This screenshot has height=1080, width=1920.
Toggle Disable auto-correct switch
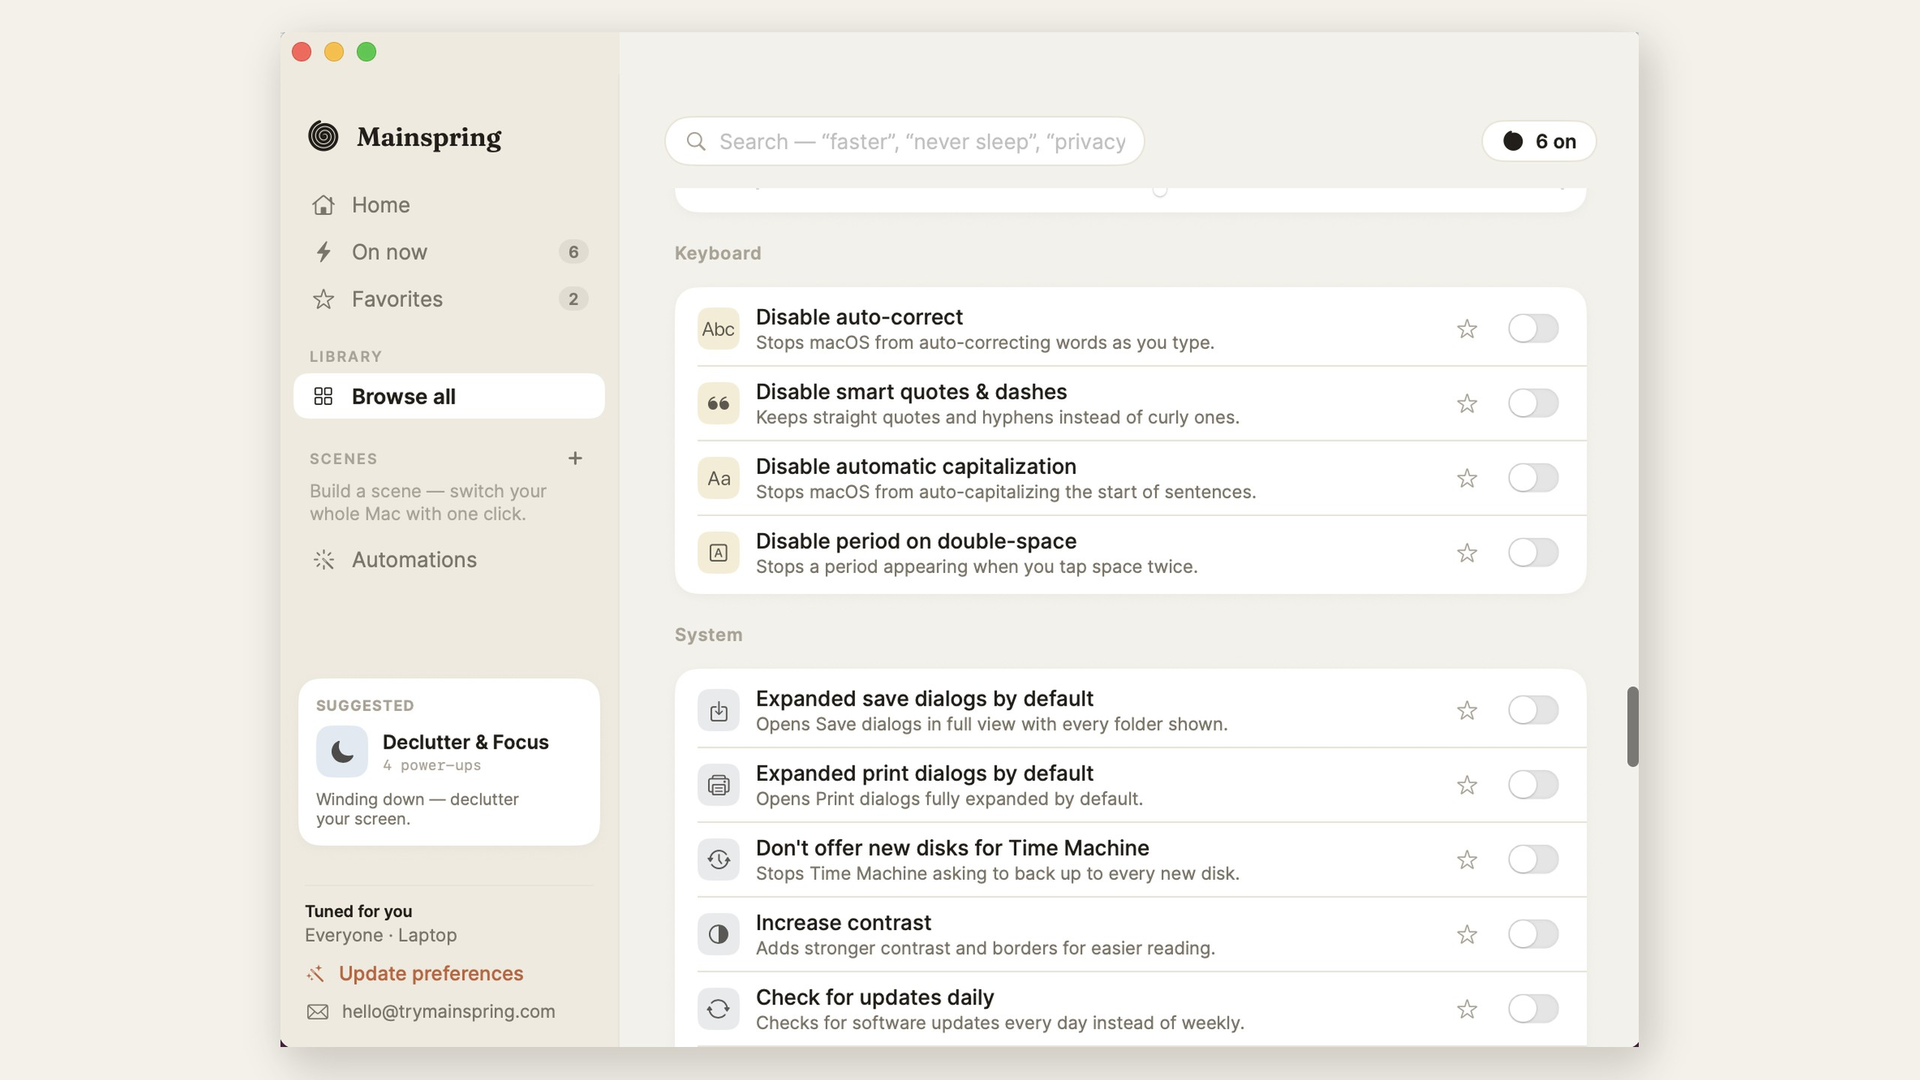pyautogui.click(x=1533, y=329)
